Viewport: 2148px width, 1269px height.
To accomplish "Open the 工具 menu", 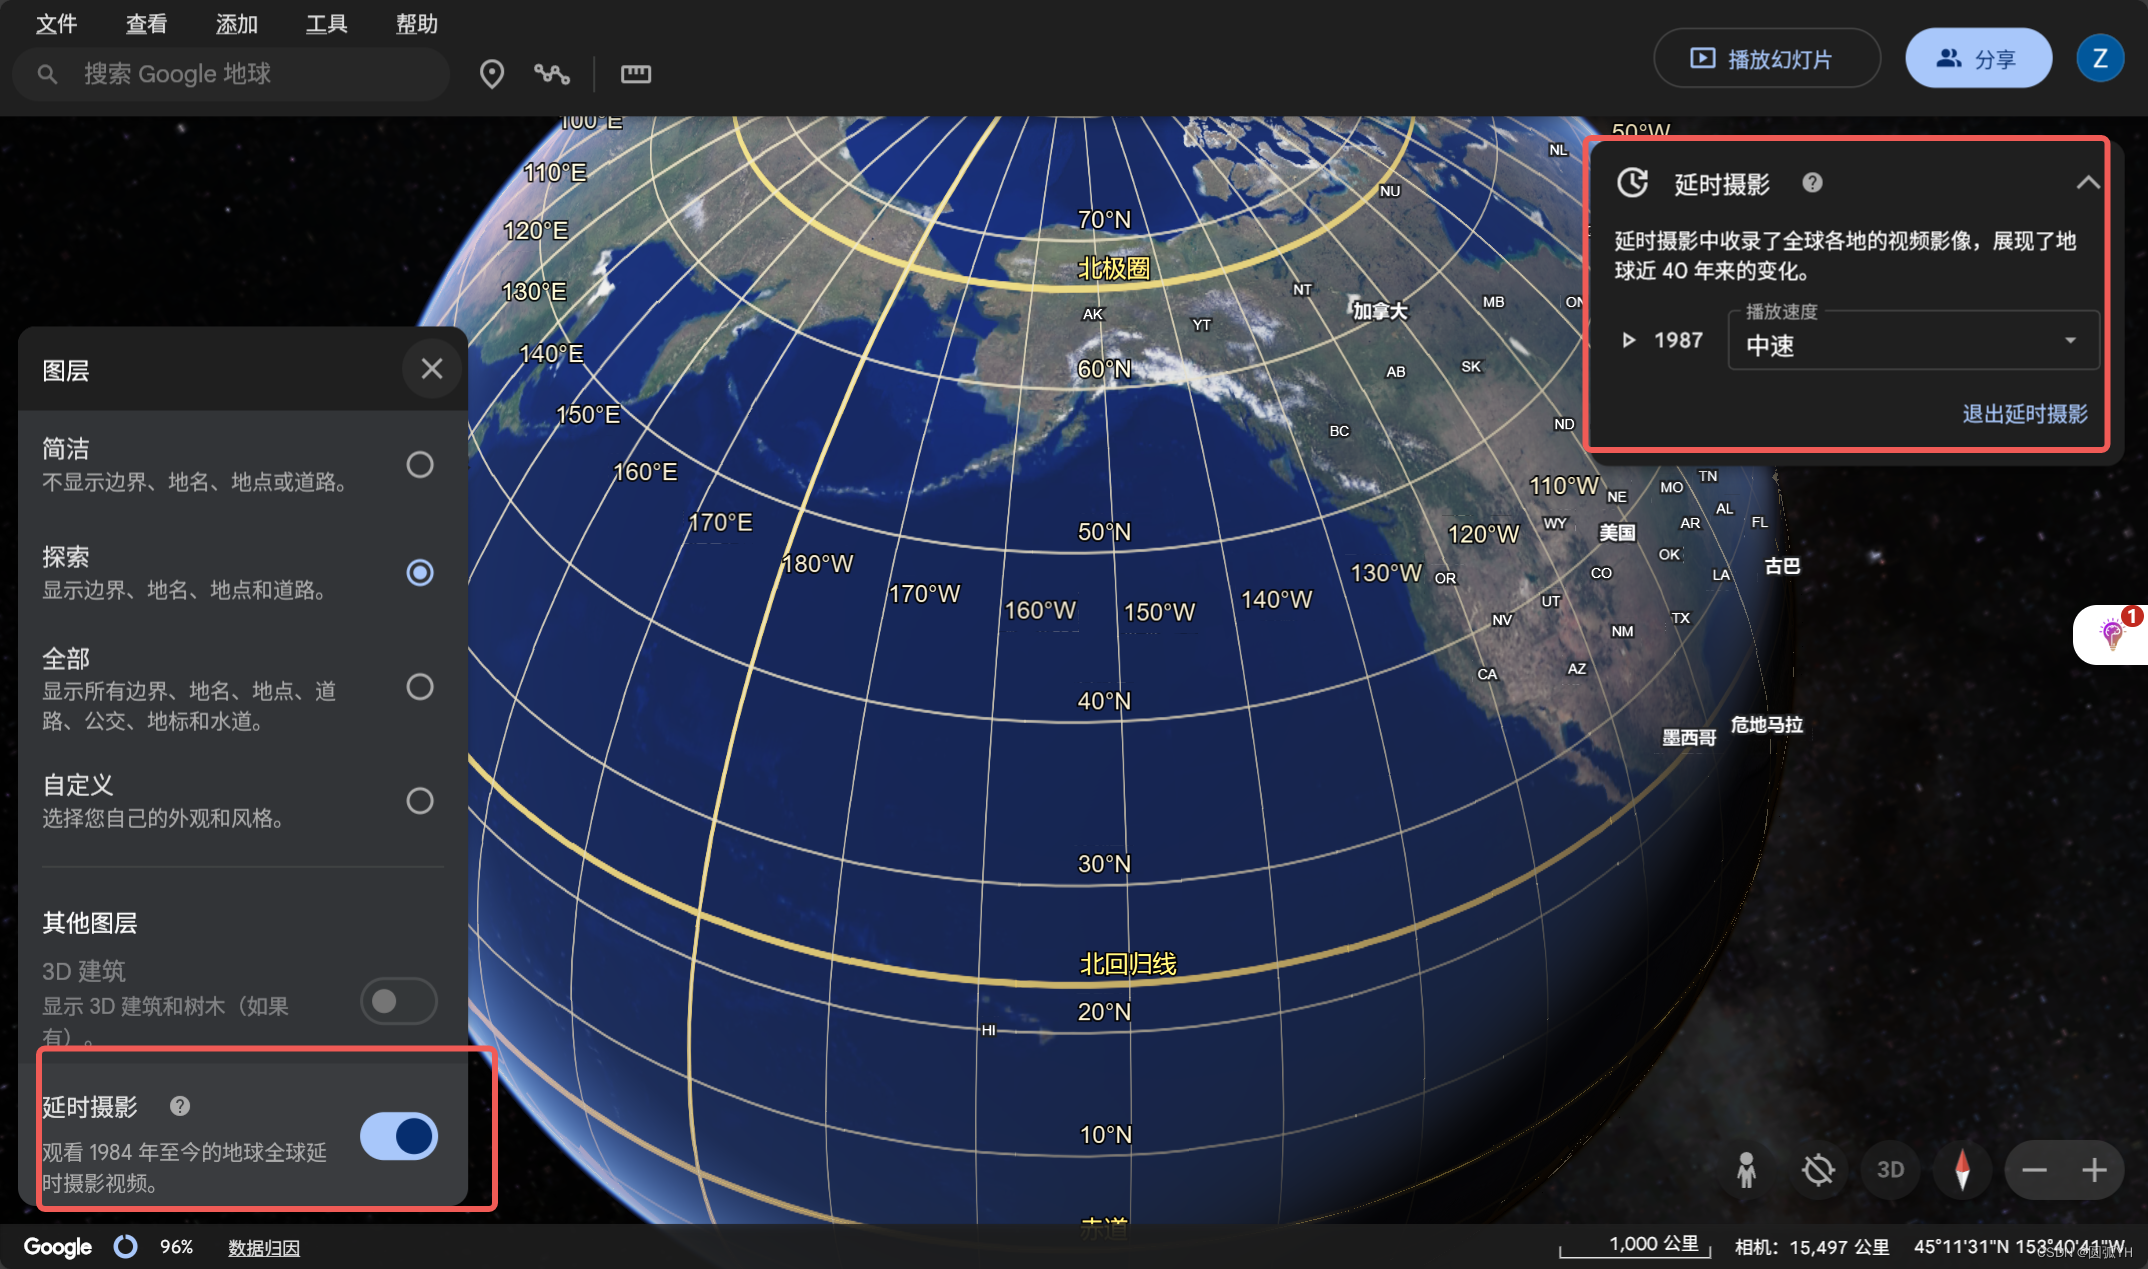I will coord(325,24).
